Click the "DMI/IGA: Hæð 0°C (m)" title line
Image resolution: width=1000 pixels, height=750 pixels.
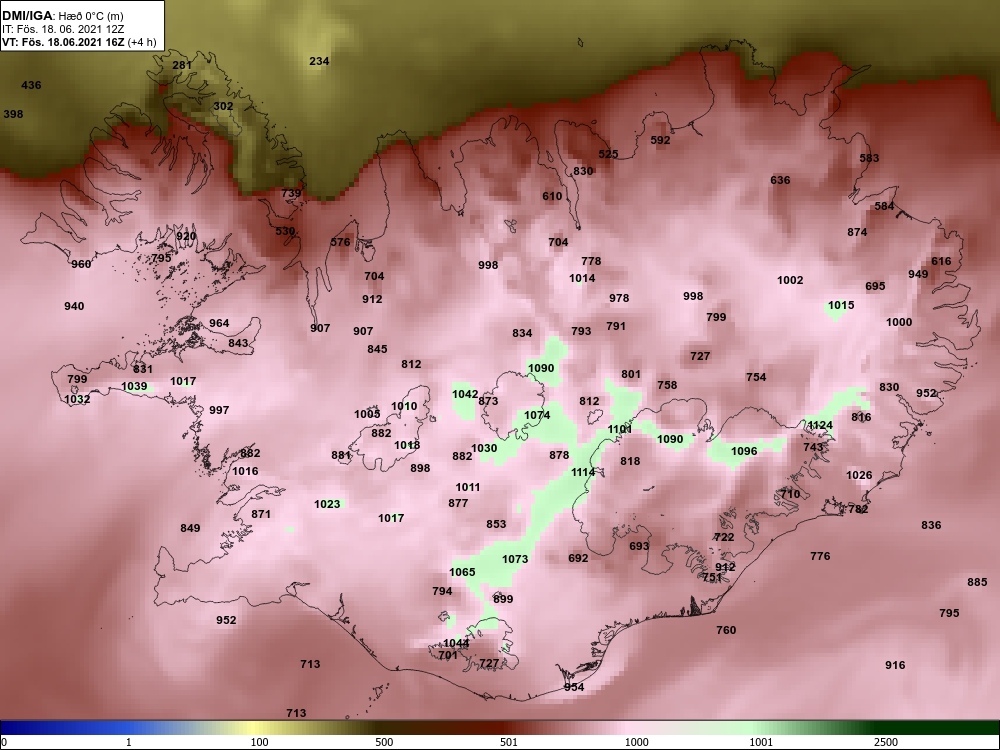pos(62,17)
